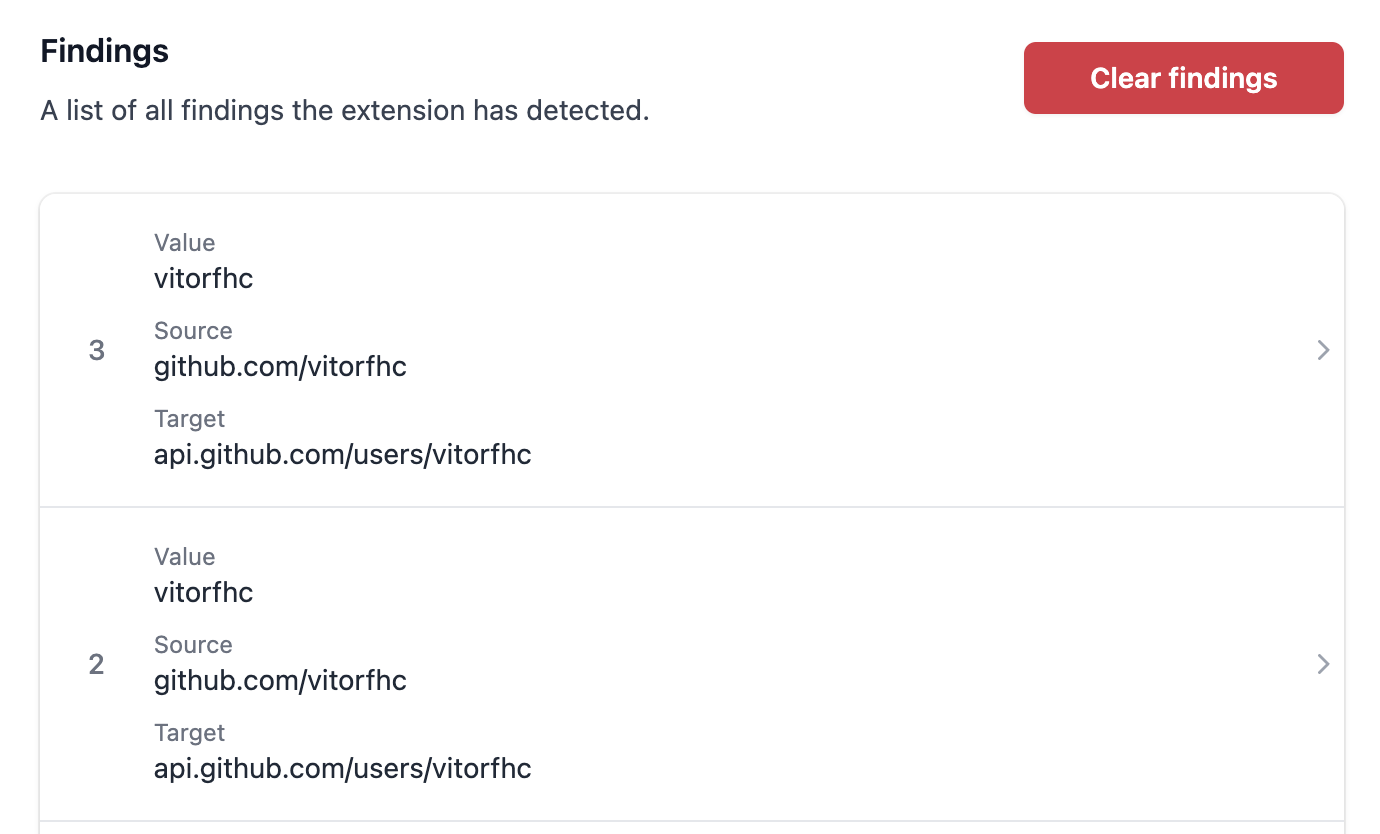Expand finding 3 using its chevron arrow

(x=1323, y=350)
